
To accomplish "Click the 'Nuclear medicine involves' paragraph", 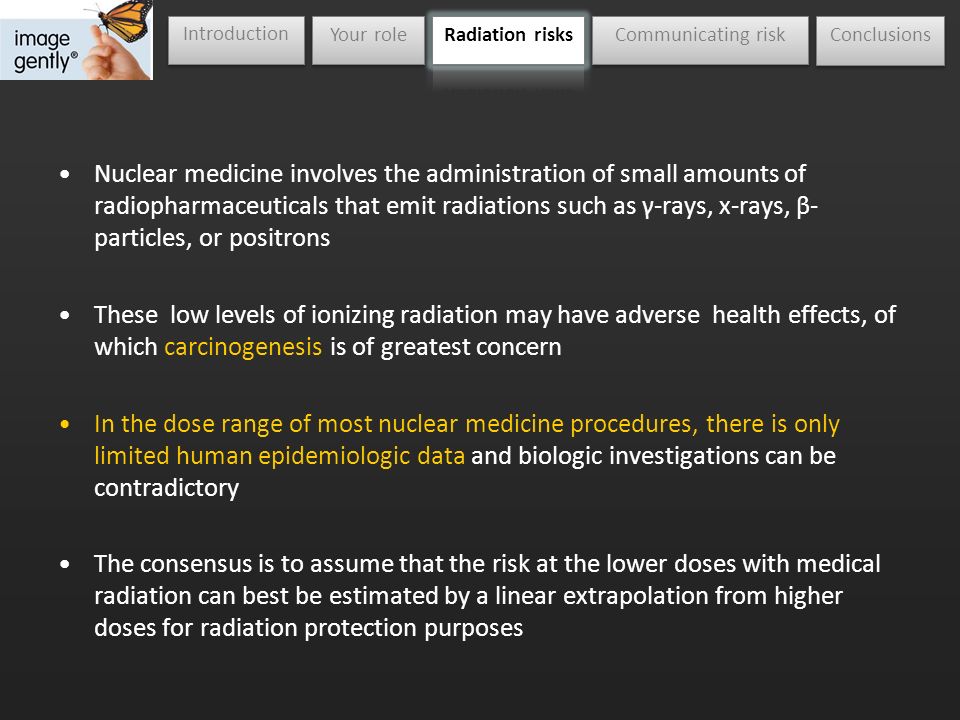I will (456, 206).
